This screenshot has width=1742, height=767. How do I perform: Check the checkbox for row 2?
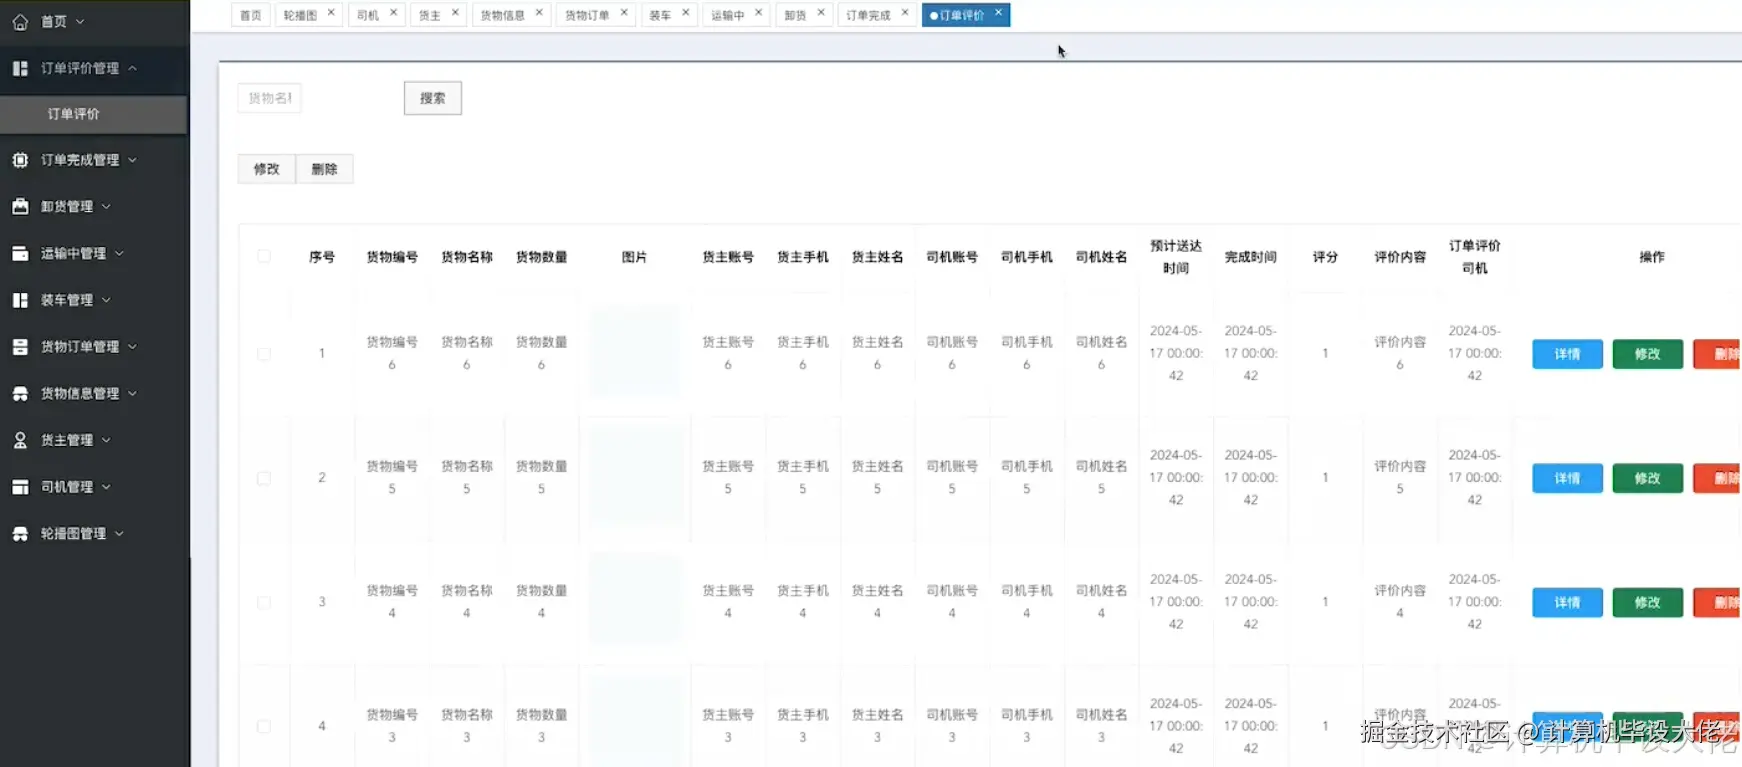(x=264, y=478)
